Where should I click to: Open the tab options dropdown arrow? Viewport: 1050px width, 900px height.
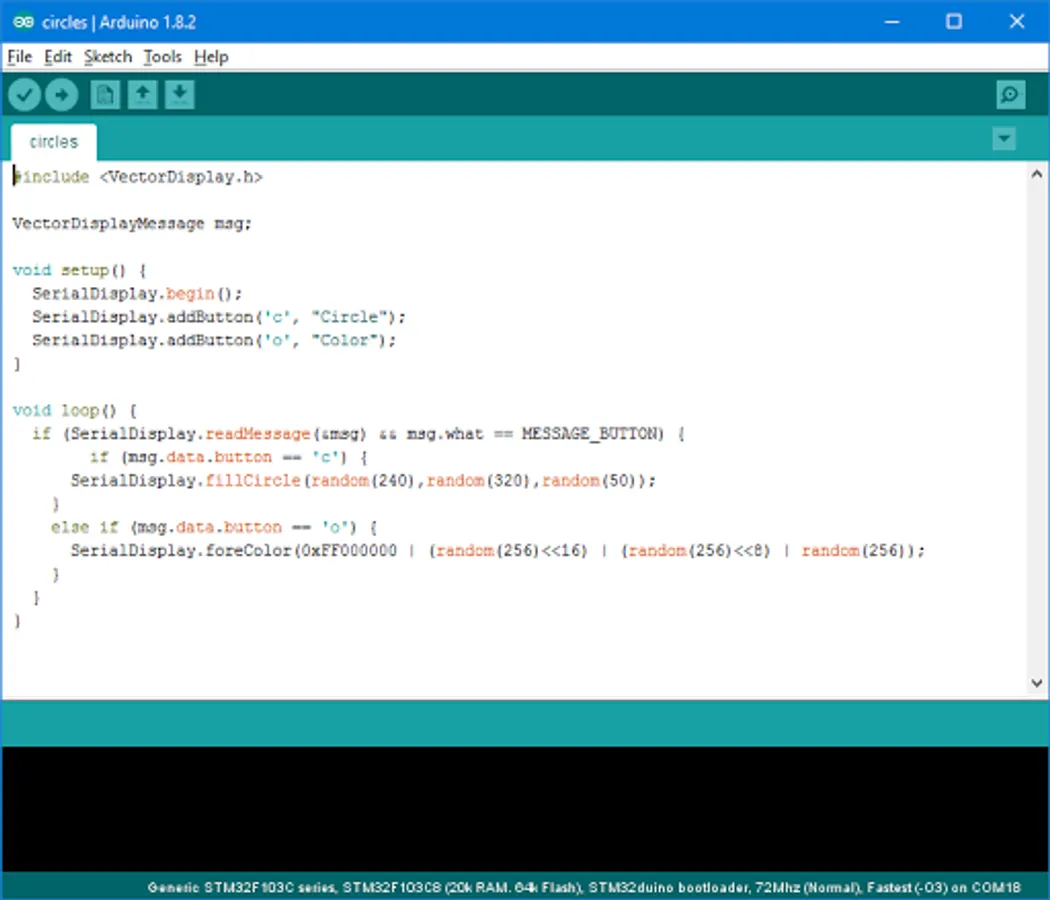coord(1004,139)
